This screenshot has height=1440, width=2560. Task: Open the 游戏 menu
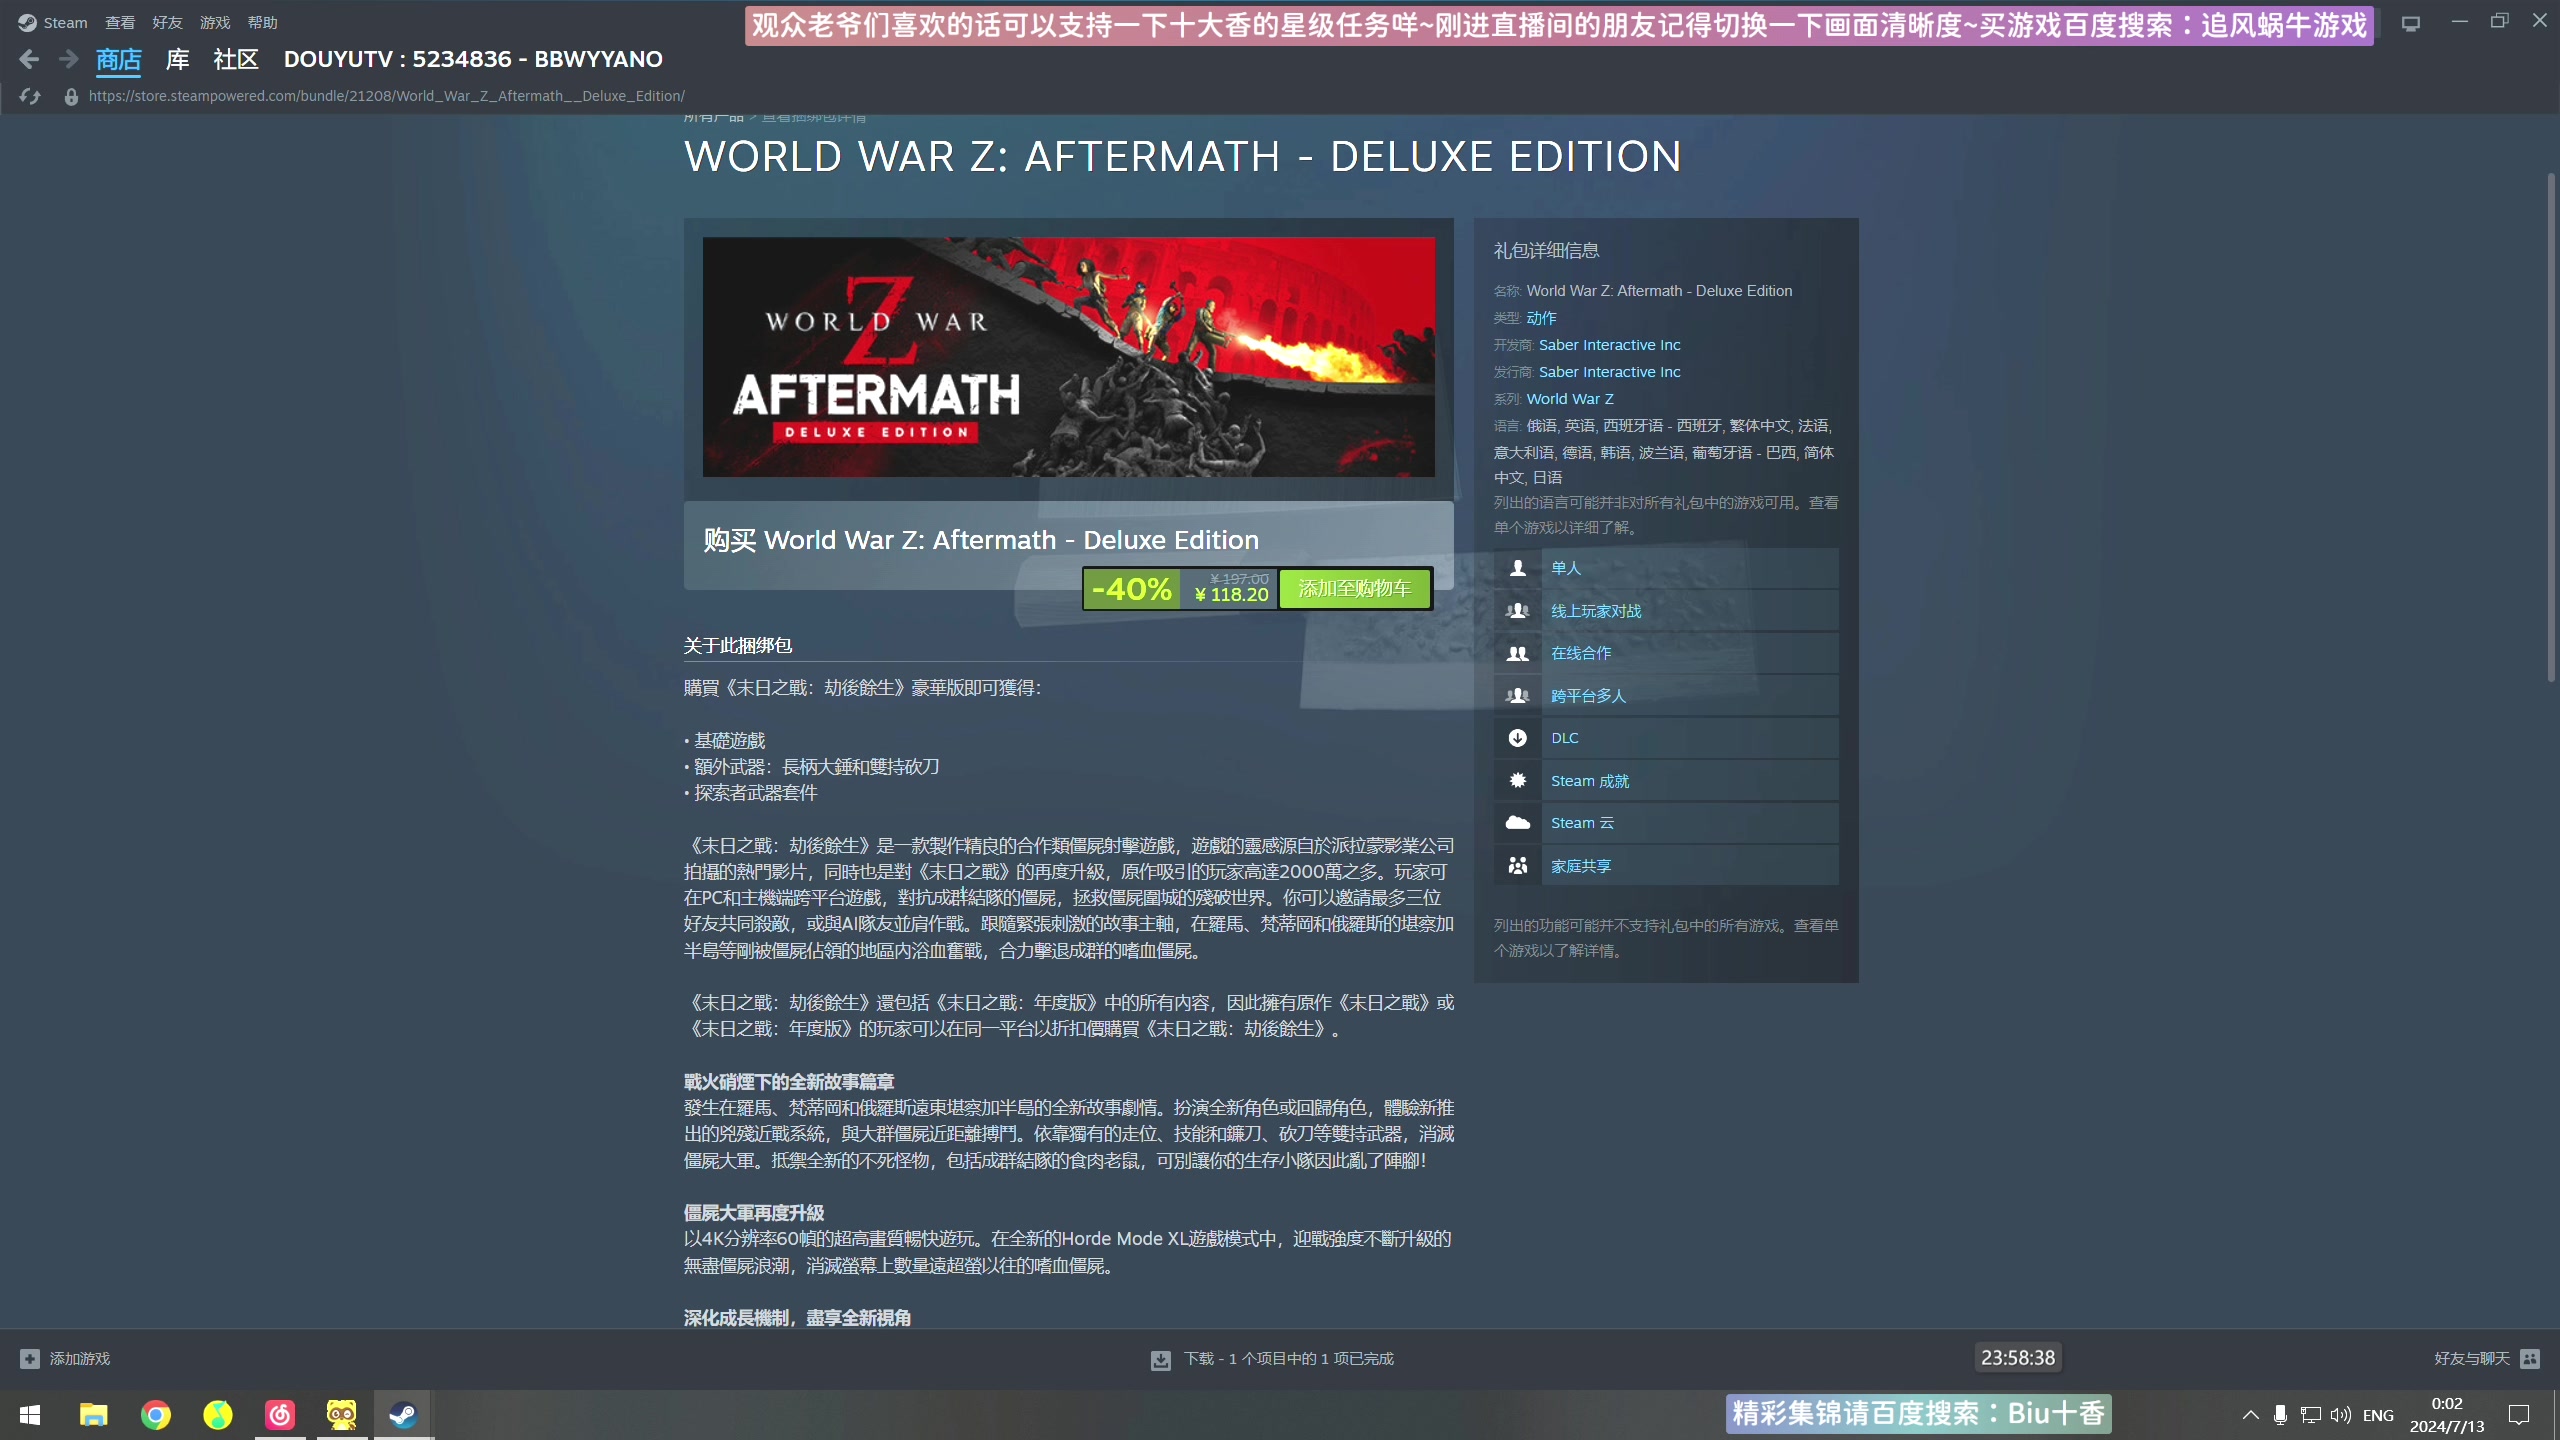(x=215, y=22)
